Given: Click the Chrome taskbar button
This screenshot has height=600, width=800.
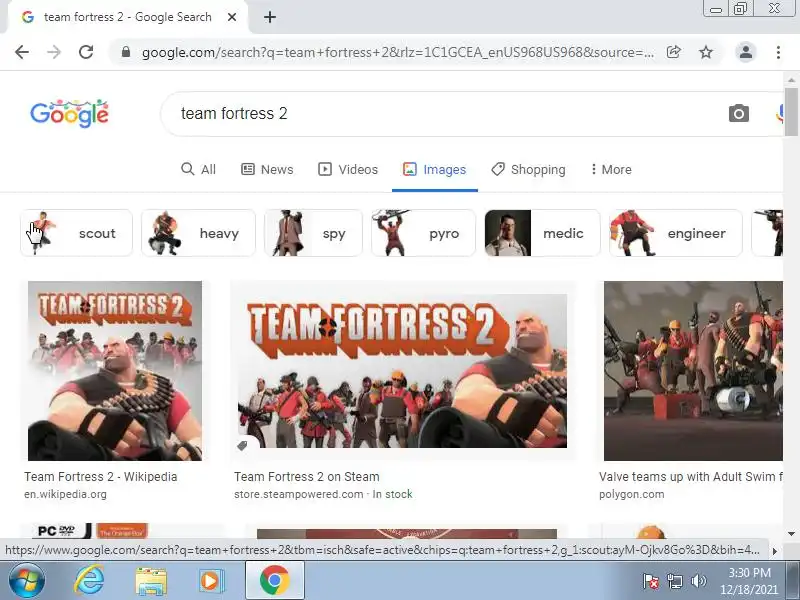Looking at the screenshot, I should tap(274, 581).
